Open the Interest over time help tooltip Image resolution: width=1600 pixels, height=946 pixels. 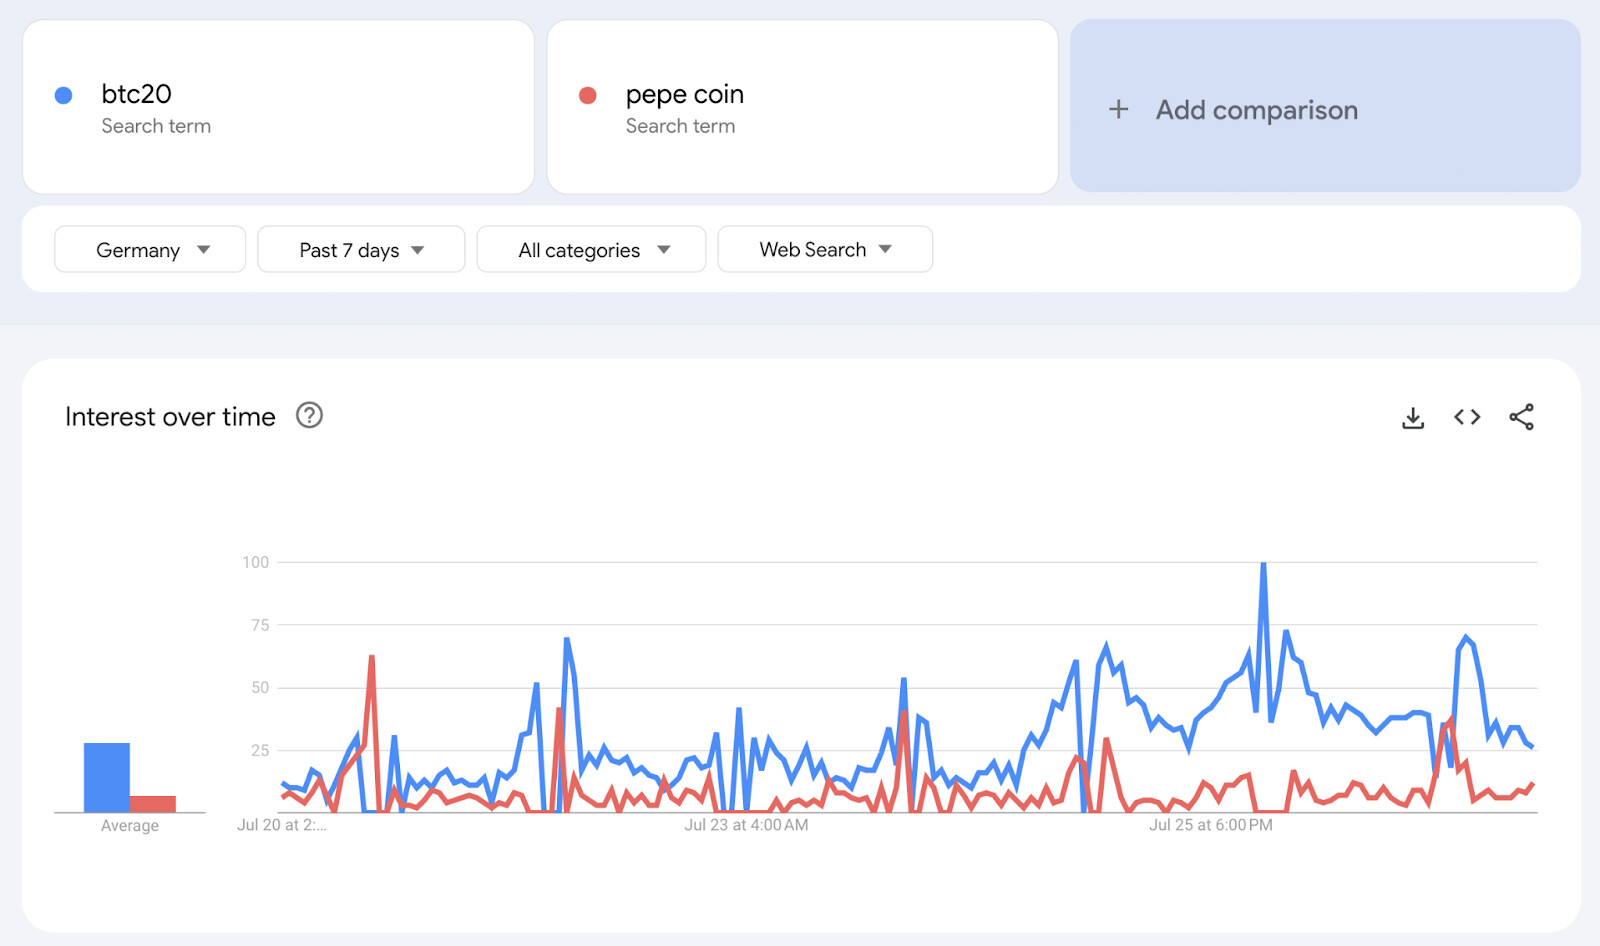(x=309, y=416)
